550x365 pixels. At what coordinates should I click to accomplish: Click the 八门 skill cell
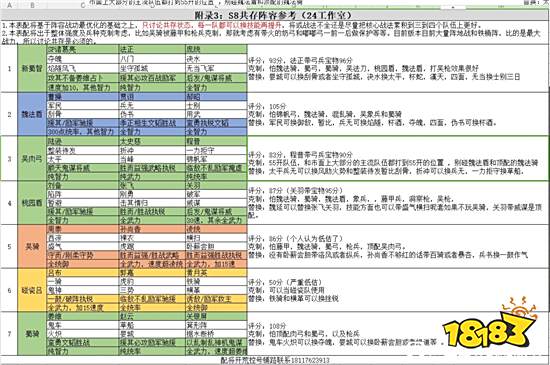152,59
